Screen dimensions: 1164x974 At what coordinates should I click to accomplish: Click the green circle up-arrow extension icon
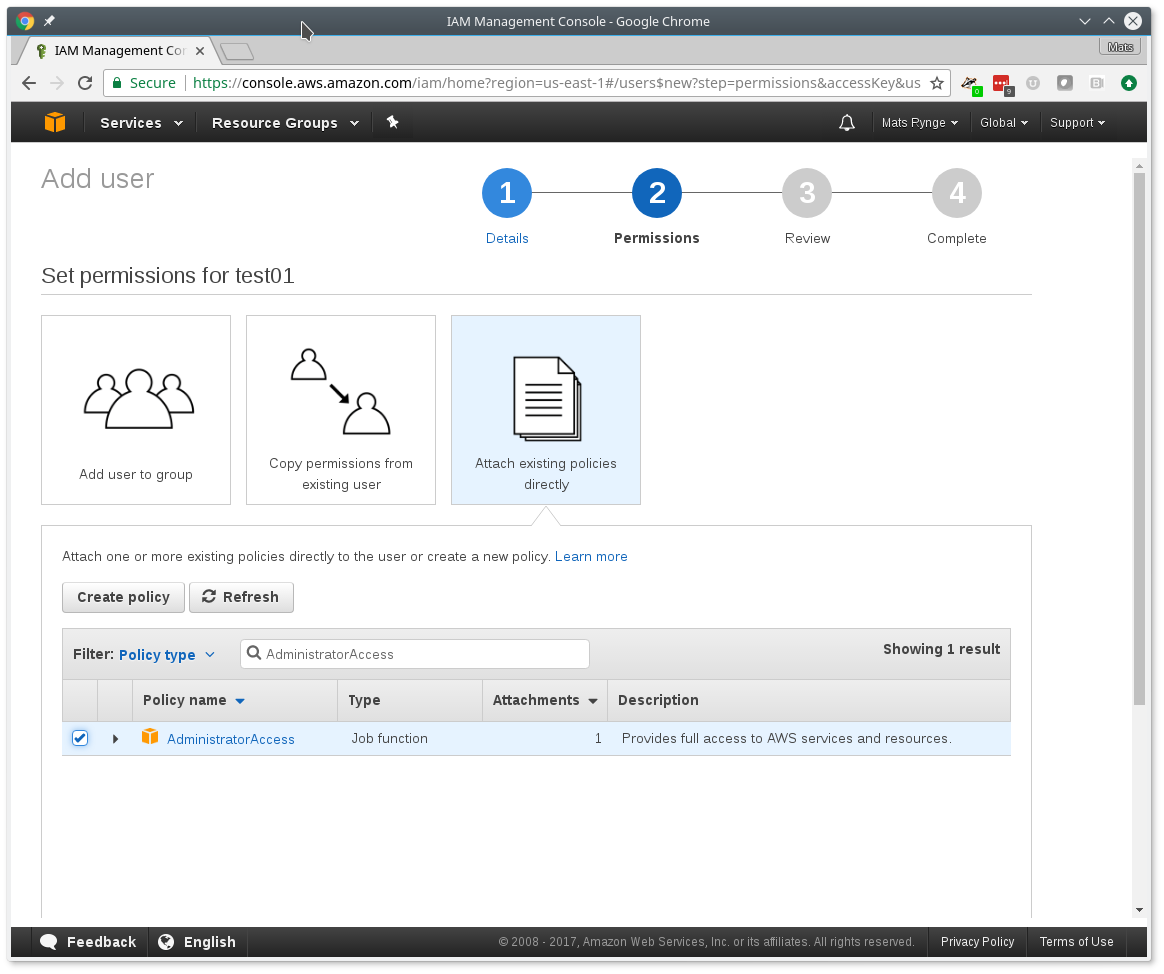pyautogui.click(x=1128, y=83)
